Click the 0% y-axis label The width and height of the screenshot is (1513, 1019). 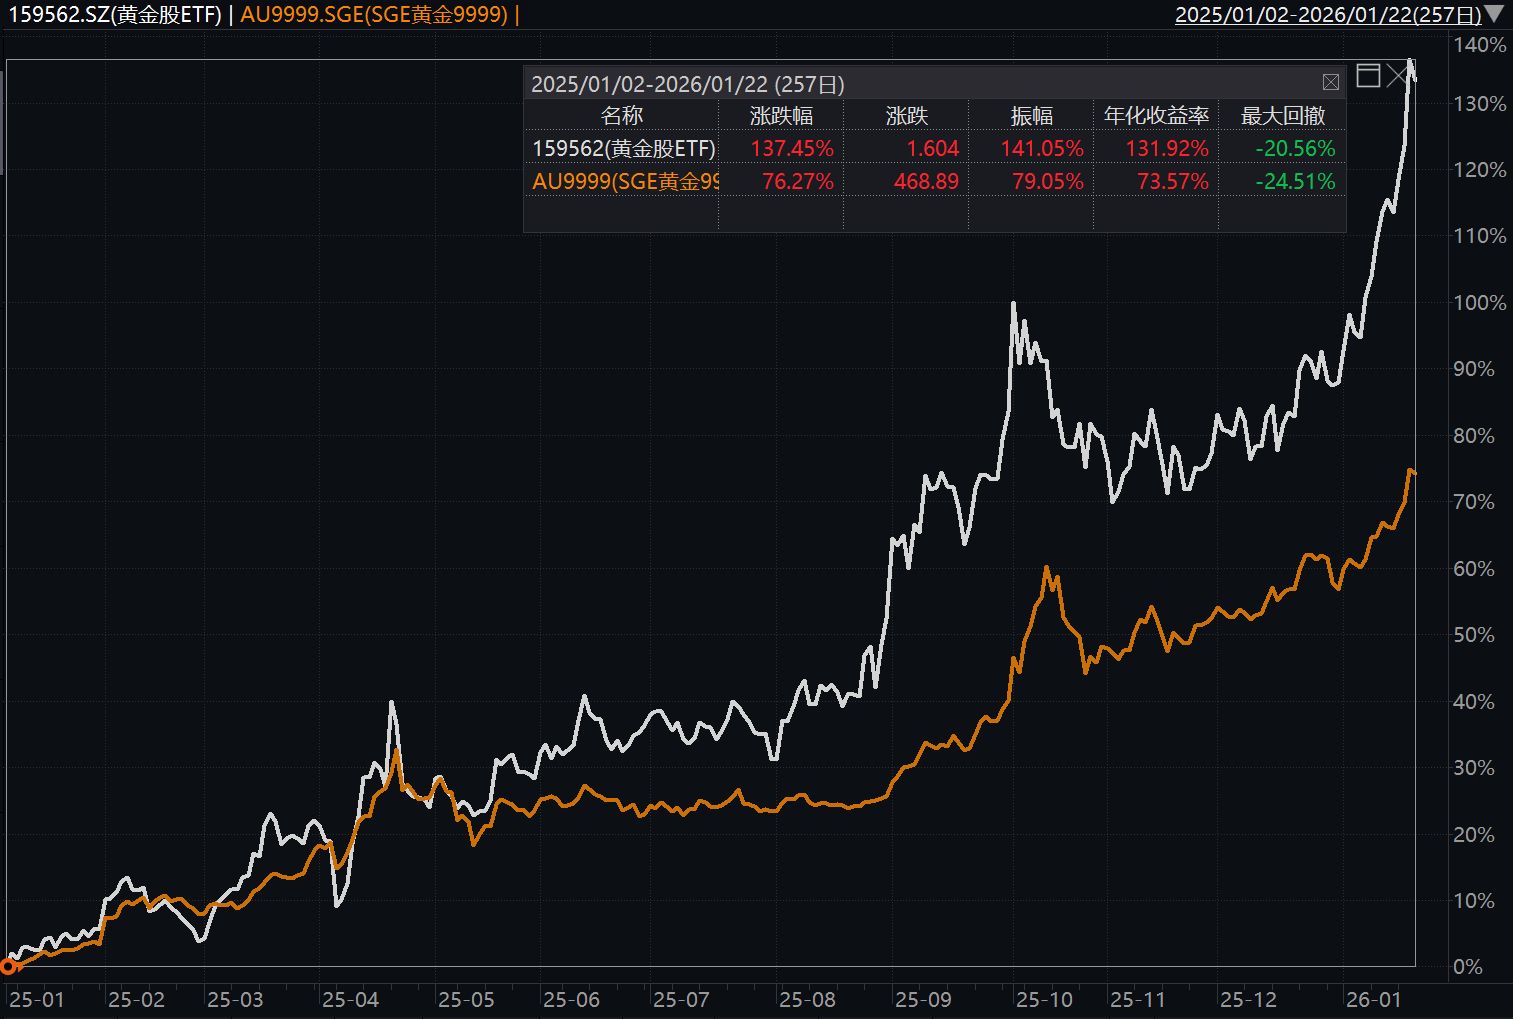click(x=1468, y=967)
